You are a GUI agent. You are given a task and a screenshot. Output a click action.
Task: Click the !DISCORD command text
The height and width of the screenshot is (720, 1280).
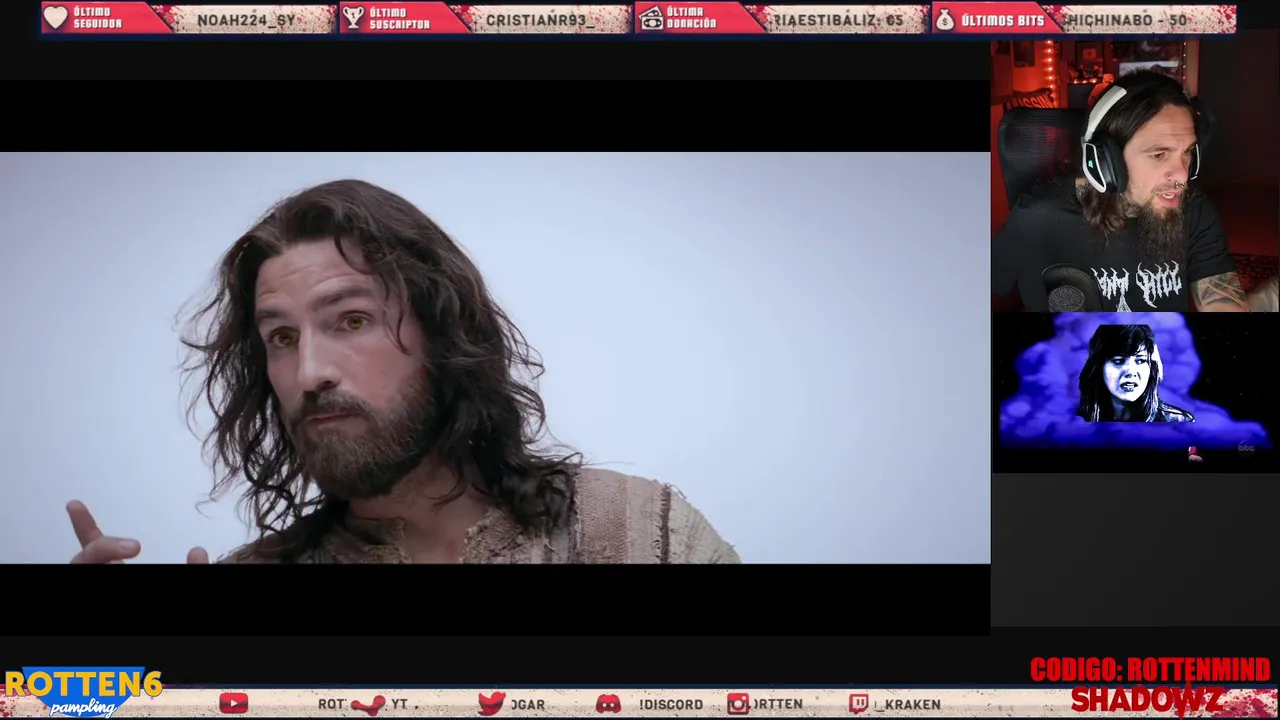tap(671, 705)
